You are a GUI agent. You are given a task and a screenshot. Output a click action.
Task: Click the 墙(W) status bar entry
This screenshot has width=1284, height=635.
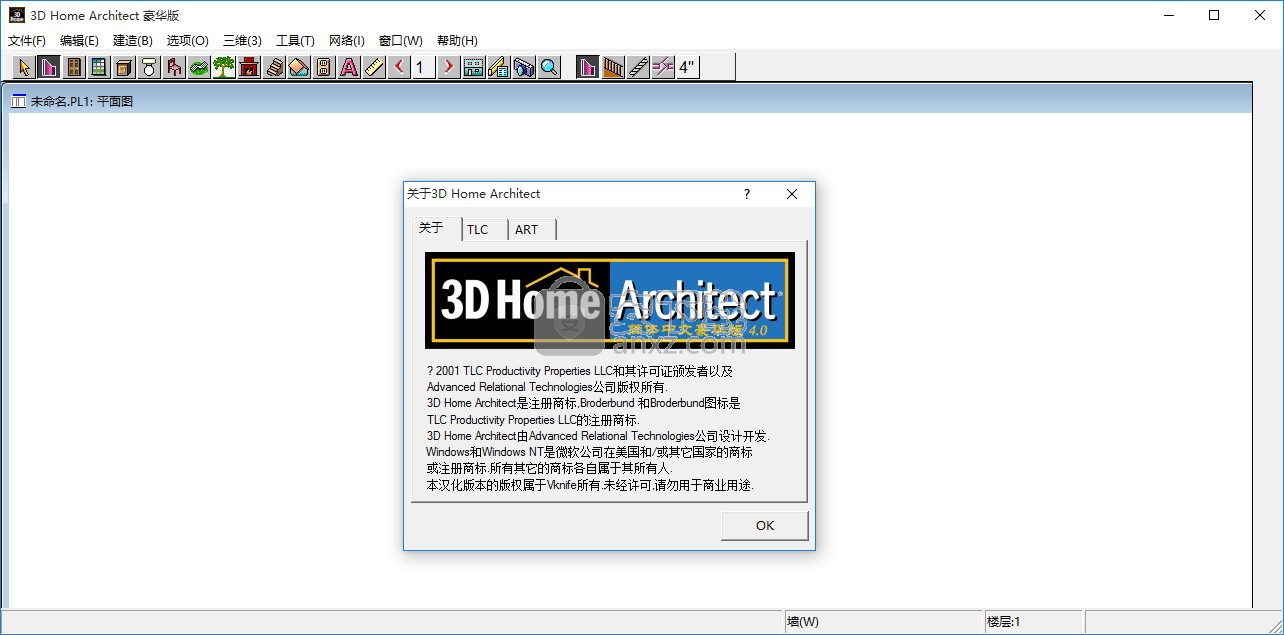coord(882,622)
